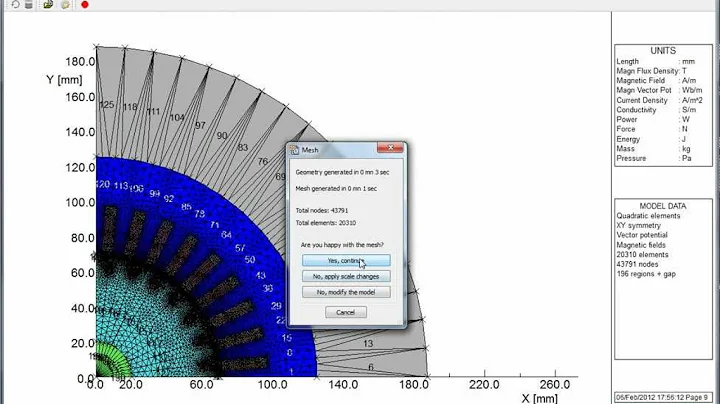720x404 pixels.
Task: Click region label 57 in blue stator
Action: [x=240, y=248]
